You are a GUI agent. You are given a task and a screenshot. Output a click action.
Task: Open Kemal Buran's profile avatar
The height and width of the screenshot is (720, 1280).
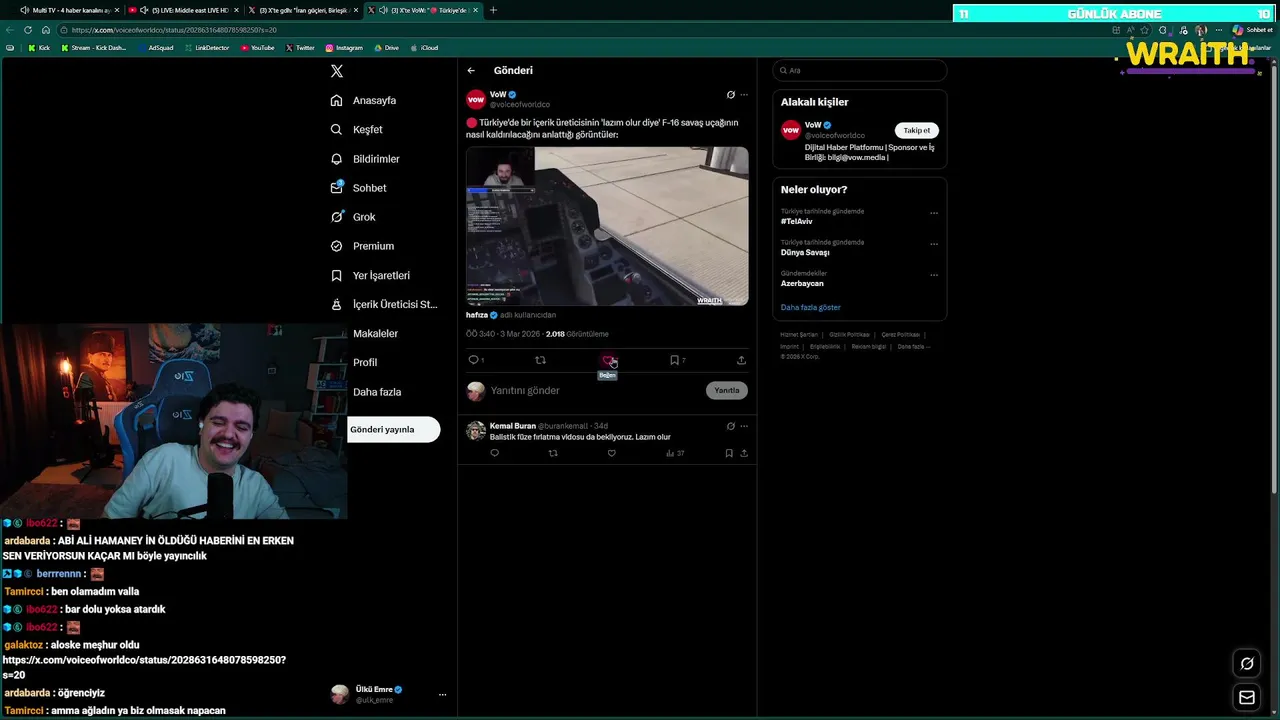coord(476,431)
